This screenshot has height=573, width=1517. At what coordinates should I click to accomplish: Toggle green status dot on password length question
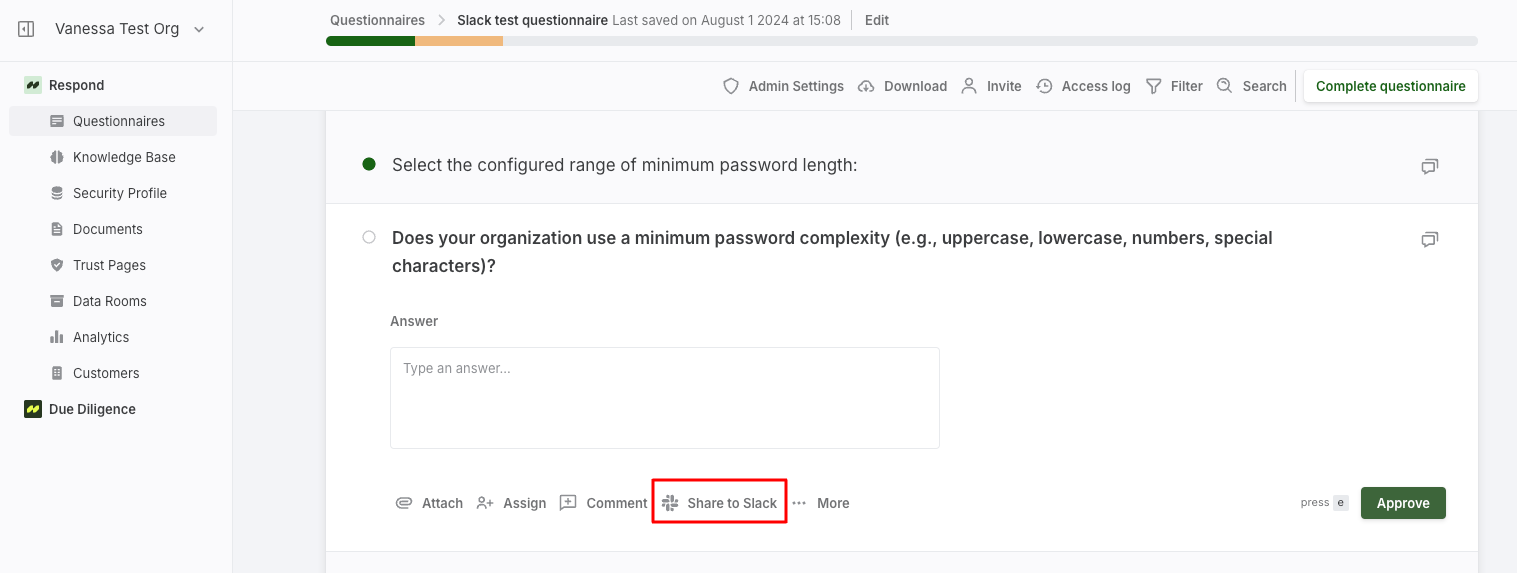[x=369, y=164]
